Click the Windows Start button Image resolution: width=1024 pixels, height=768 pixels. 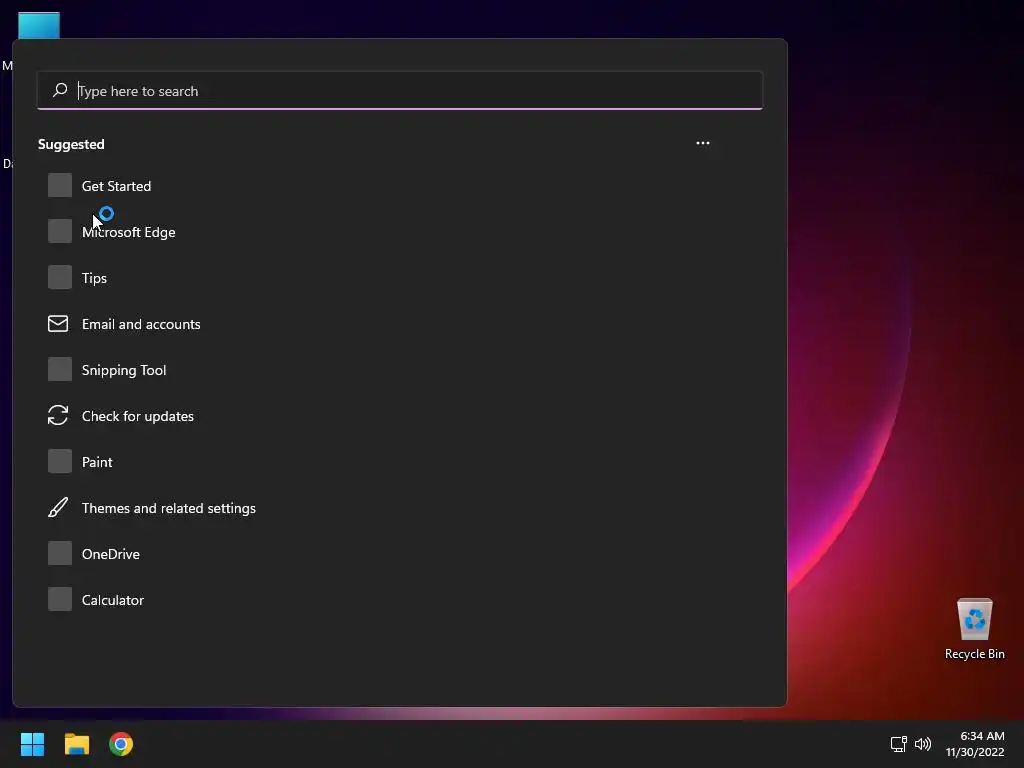[x=32, y=744]
